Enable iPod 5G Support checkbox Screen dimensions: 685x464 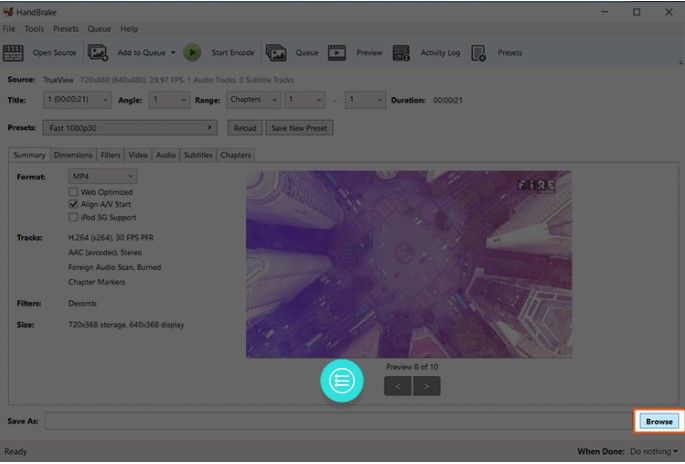73,217
